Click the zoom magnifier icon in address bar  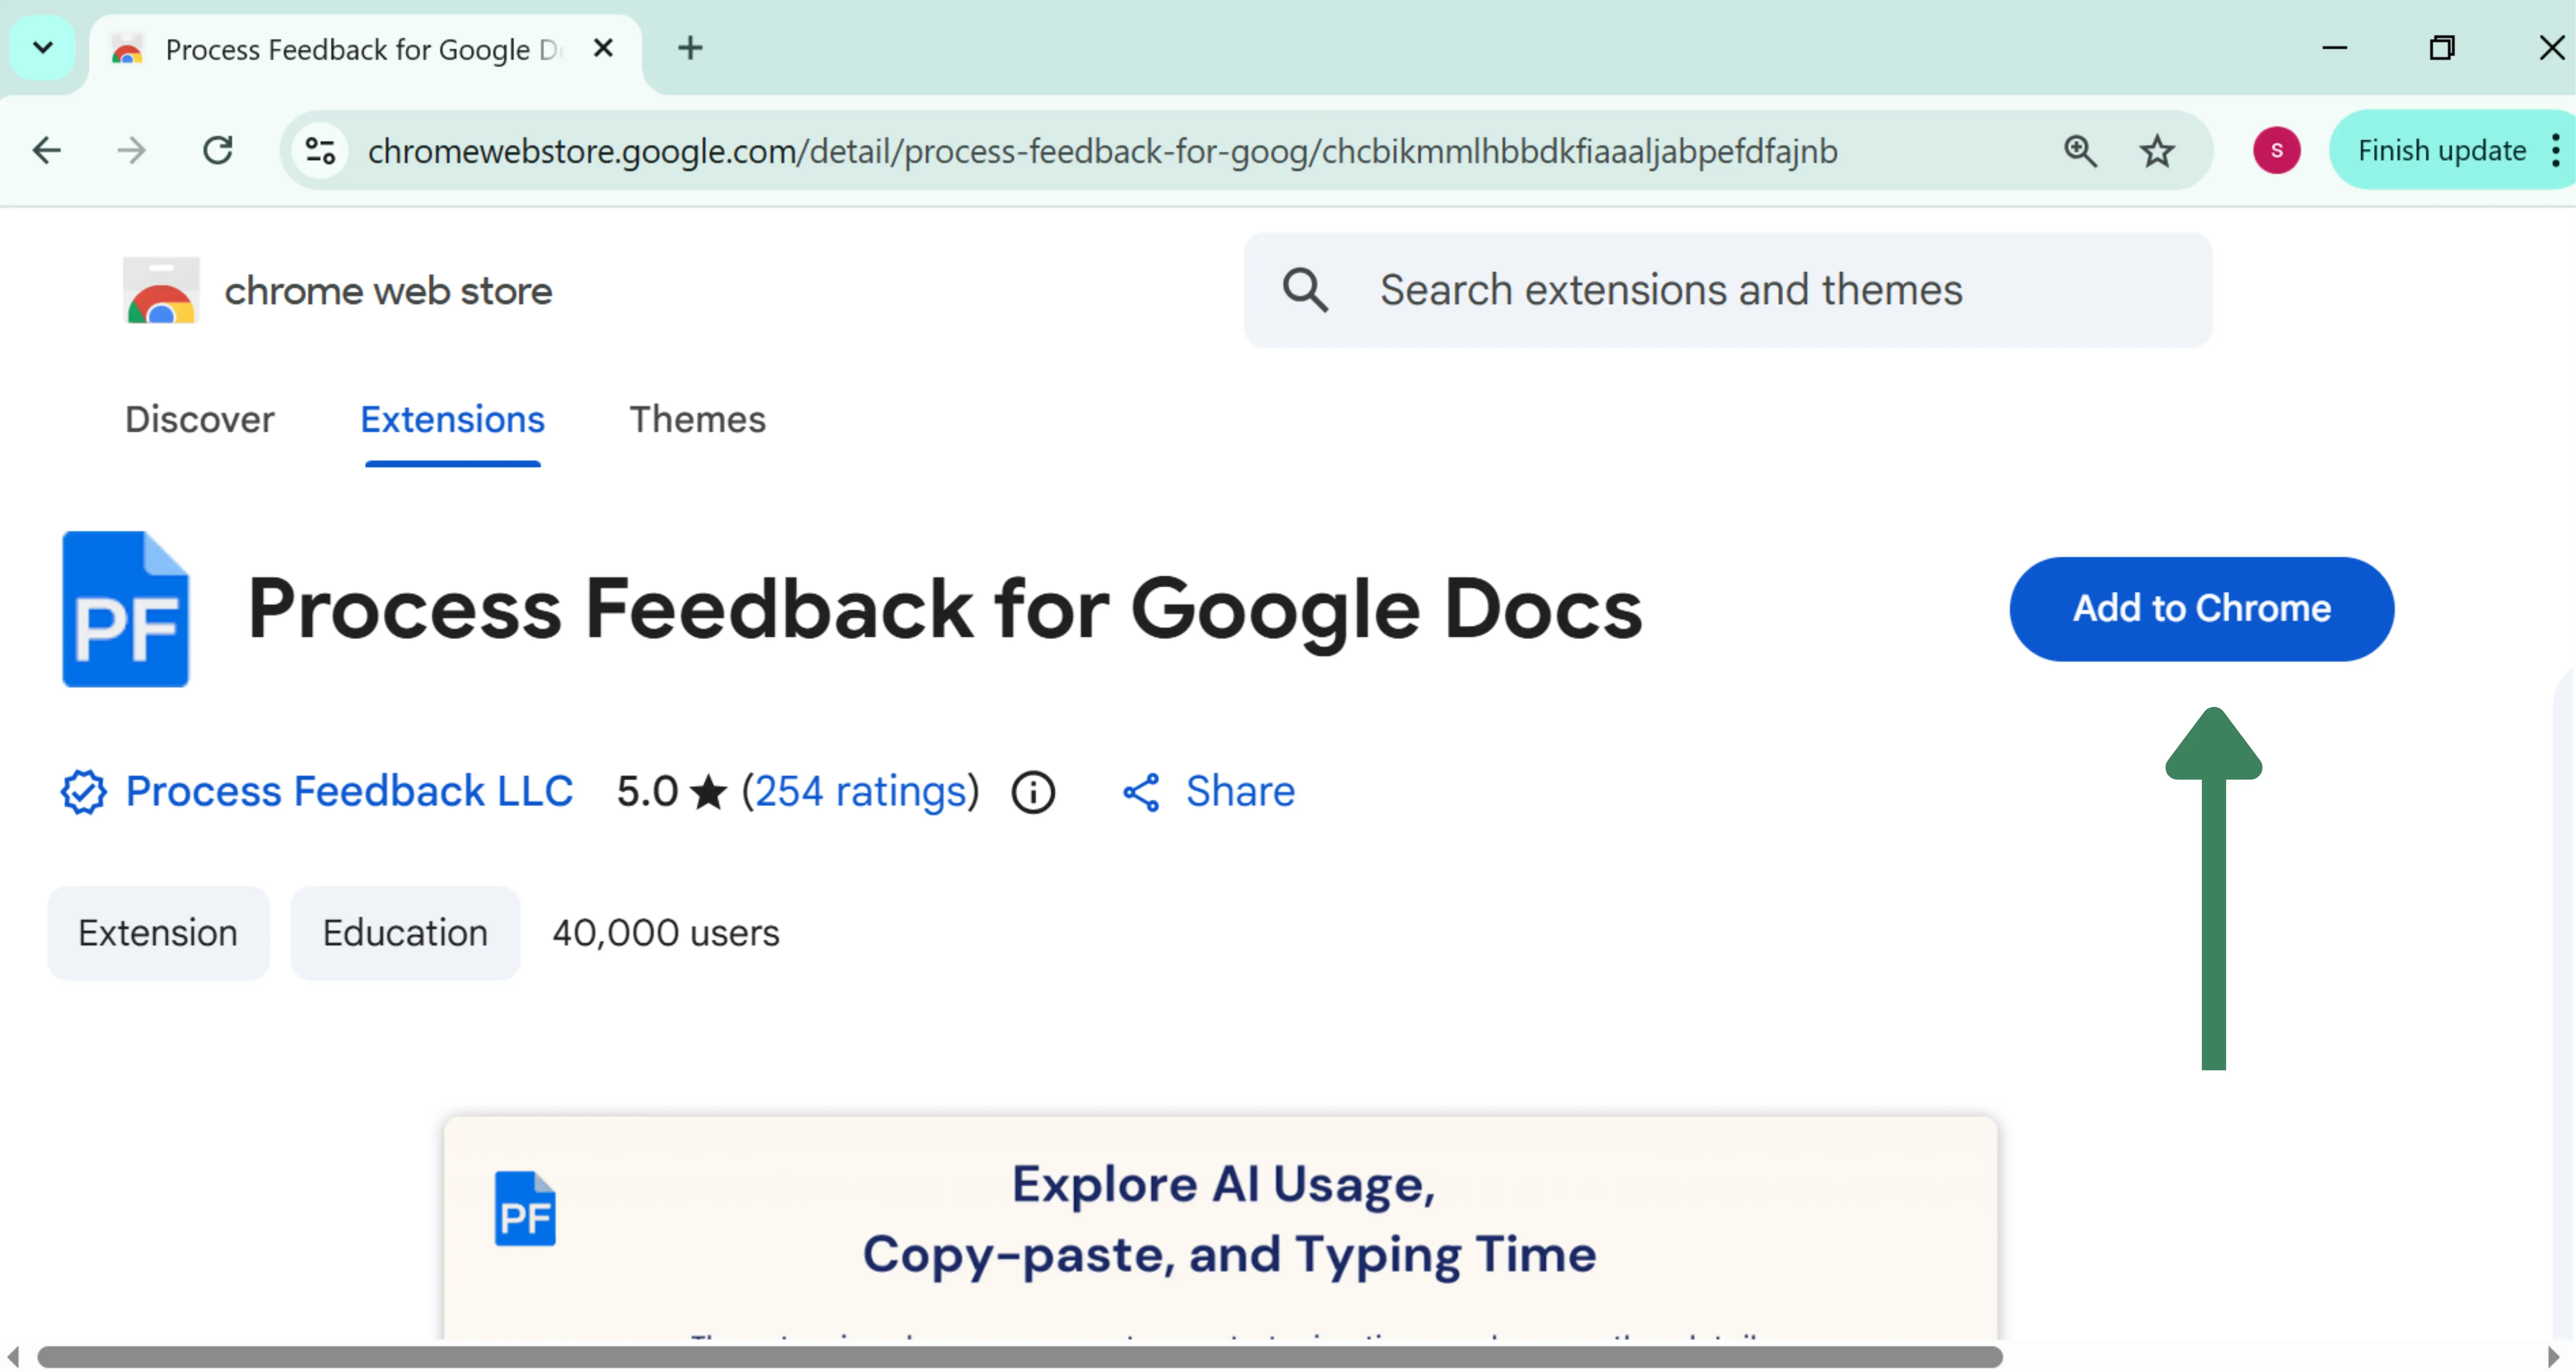pyautogui.click(x=2080, y=151)
